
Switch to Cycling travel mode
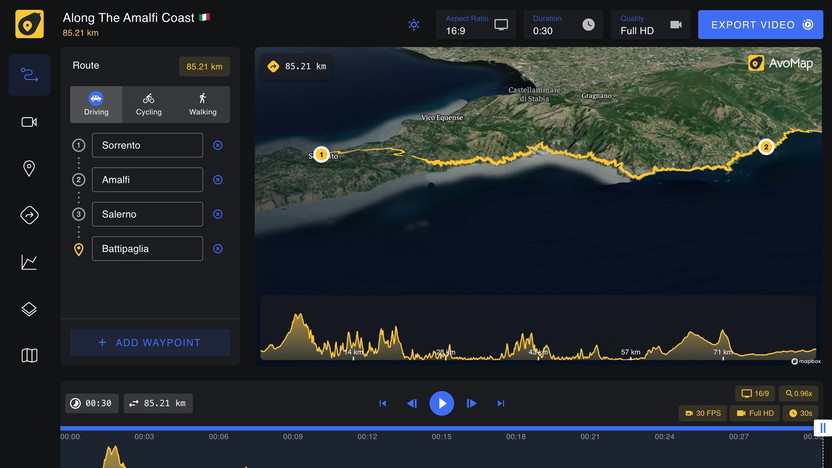[149, 104]
